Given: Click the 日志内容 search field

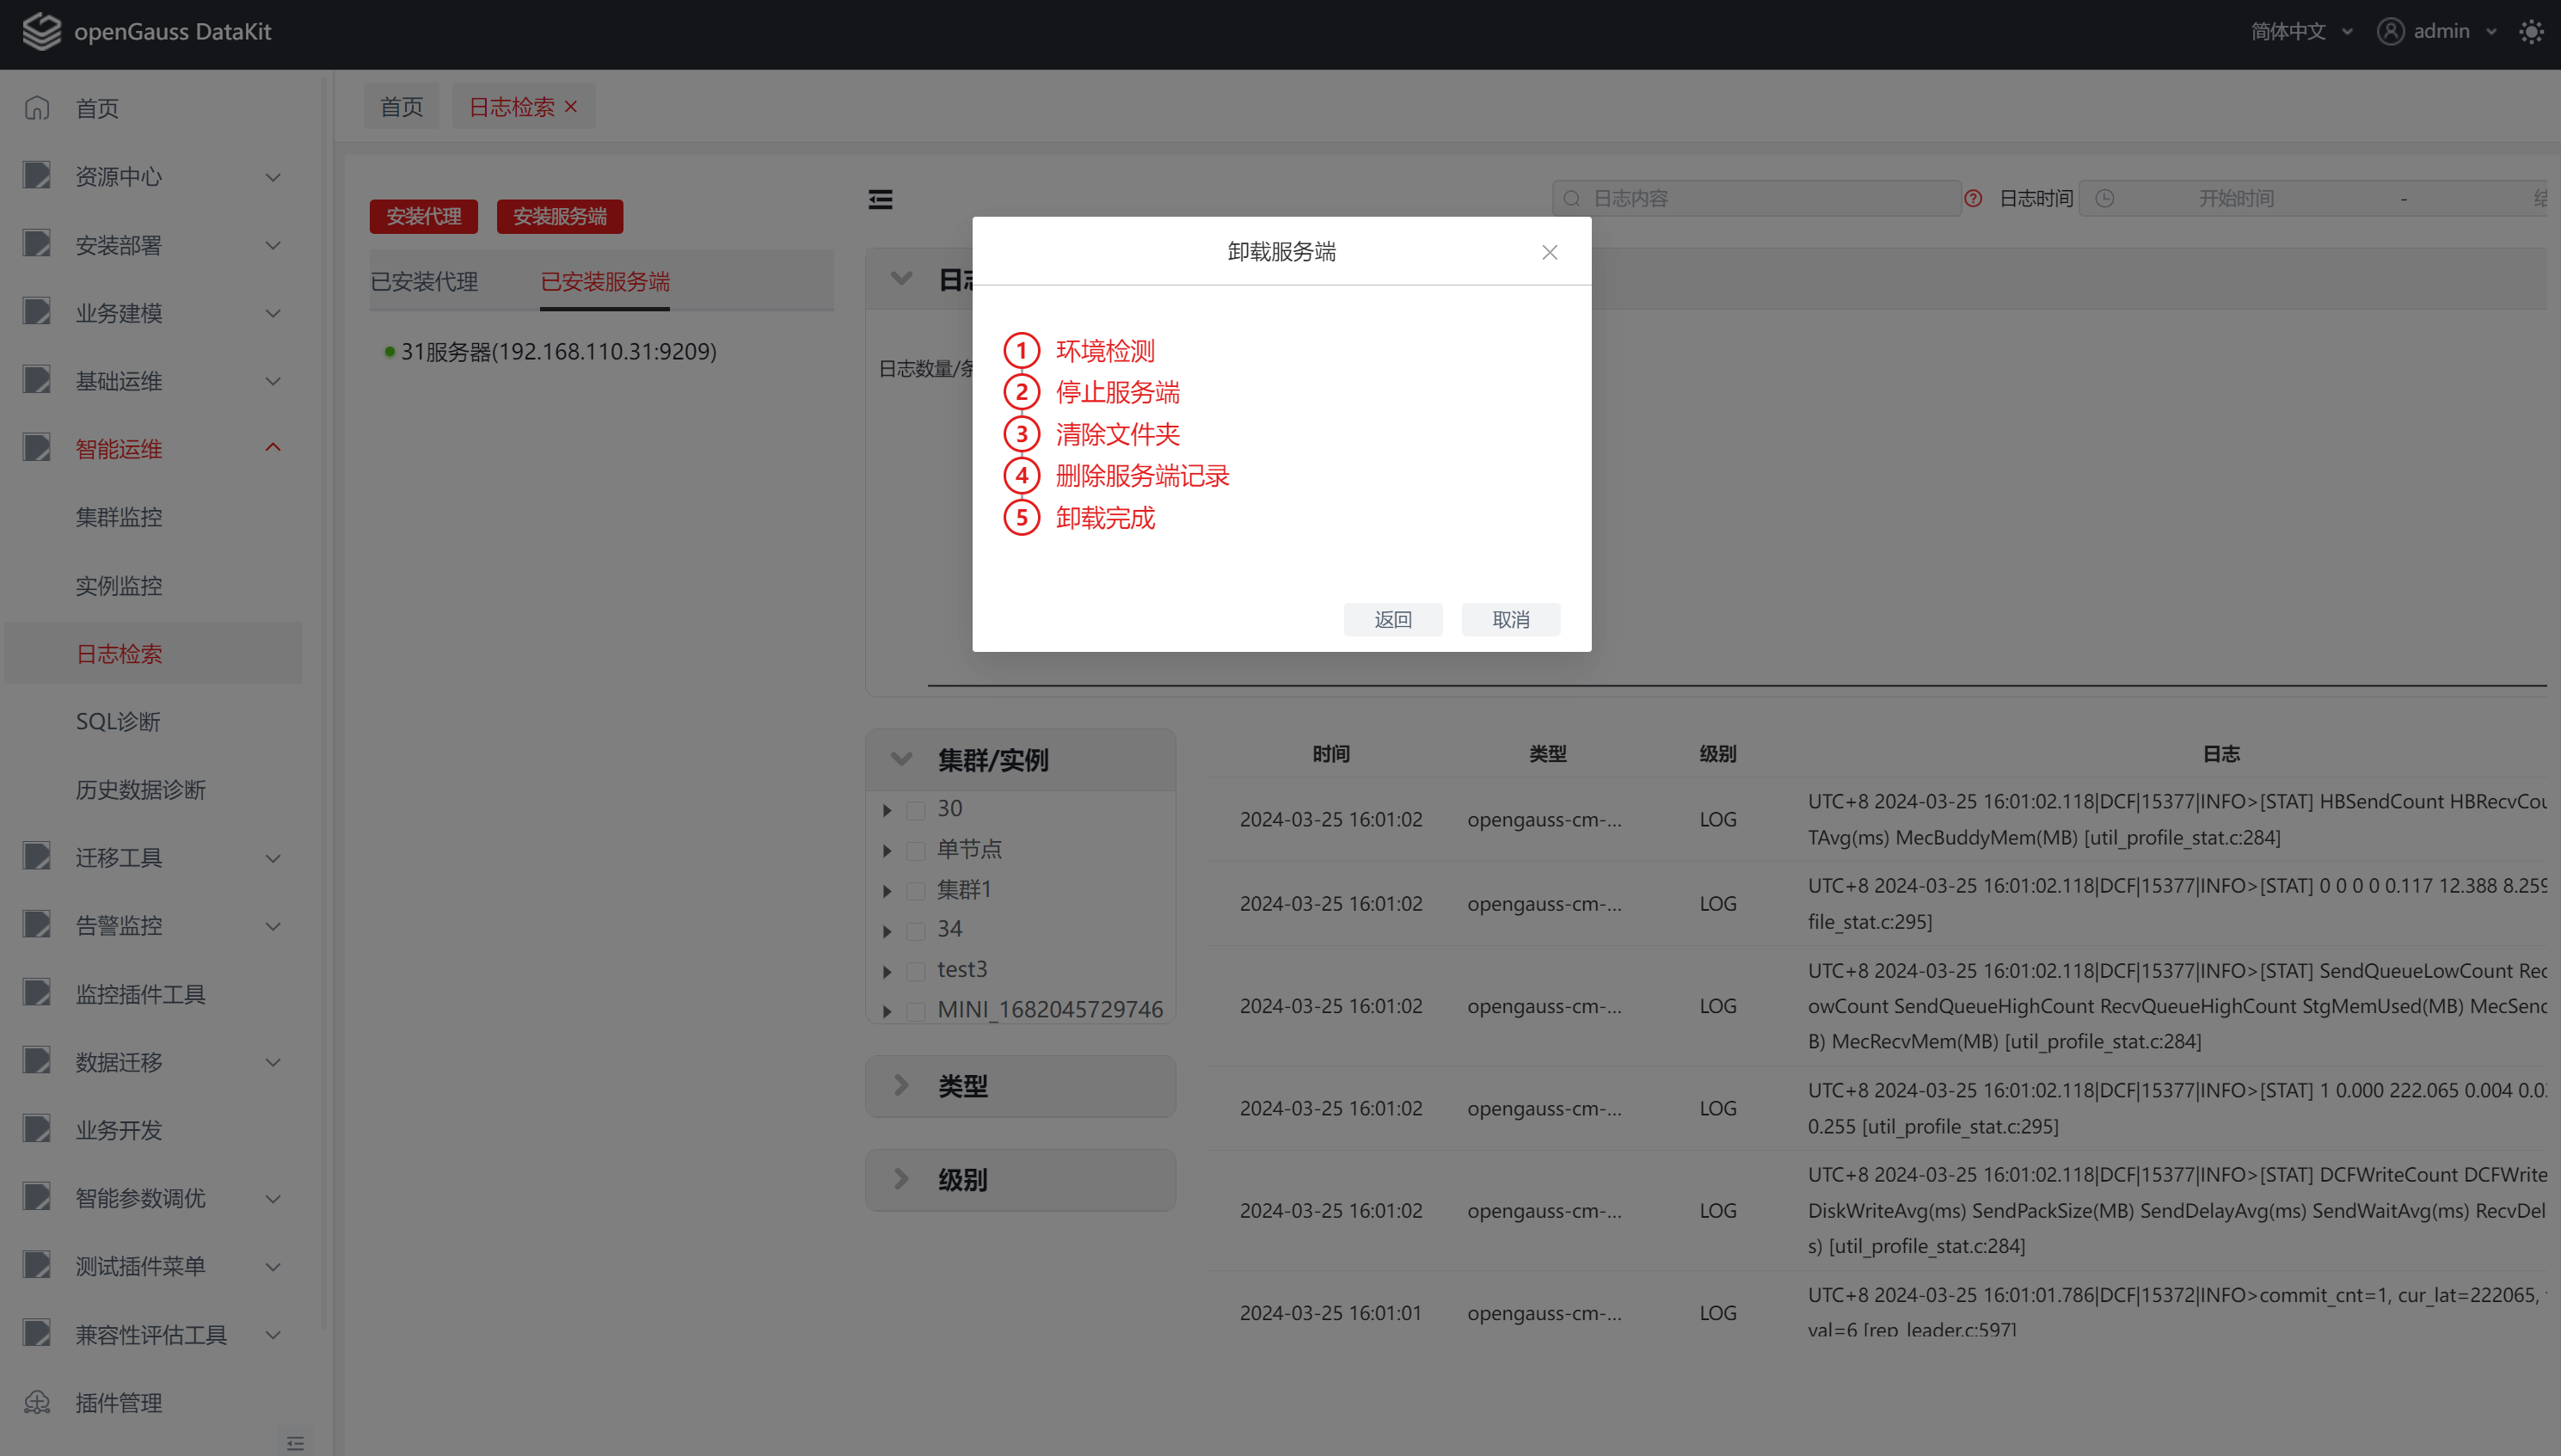Looking at the screenshot, I should click(x=1756, y=198).
